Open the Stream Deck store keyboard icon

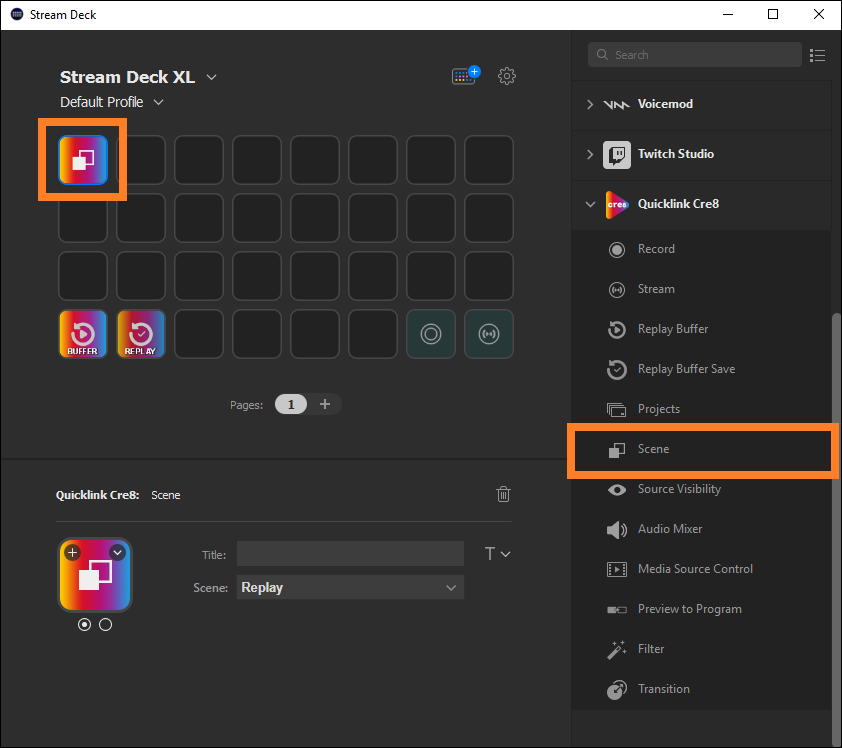(466, 76)
